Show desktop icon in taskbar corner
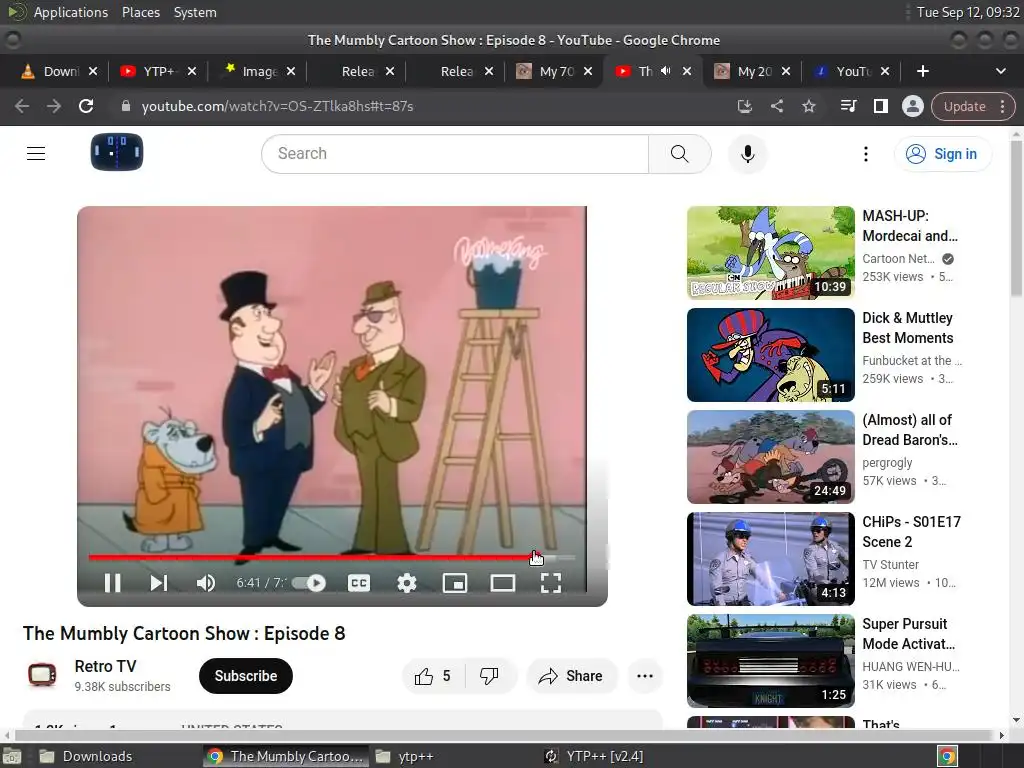This screenshot has height=768, width=1024. point(11,756)
